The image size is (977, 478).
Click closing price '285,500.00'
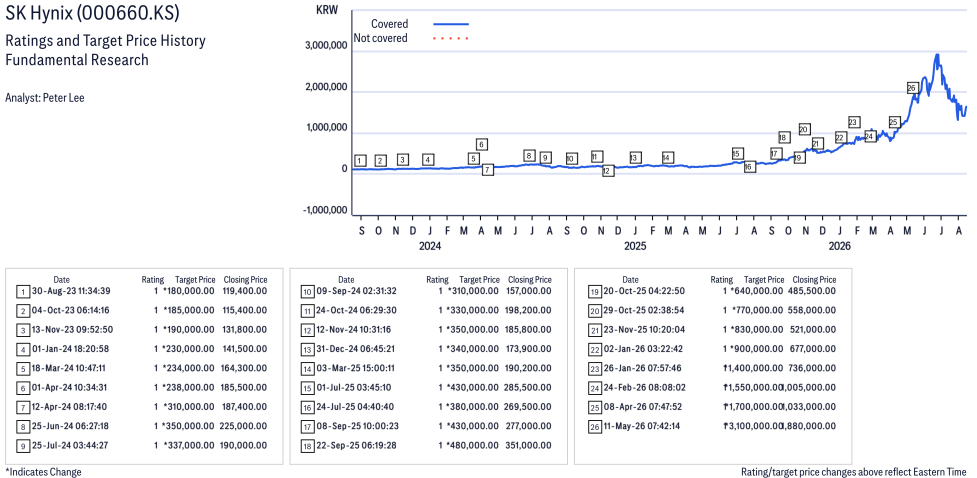(x=527, y=388)
